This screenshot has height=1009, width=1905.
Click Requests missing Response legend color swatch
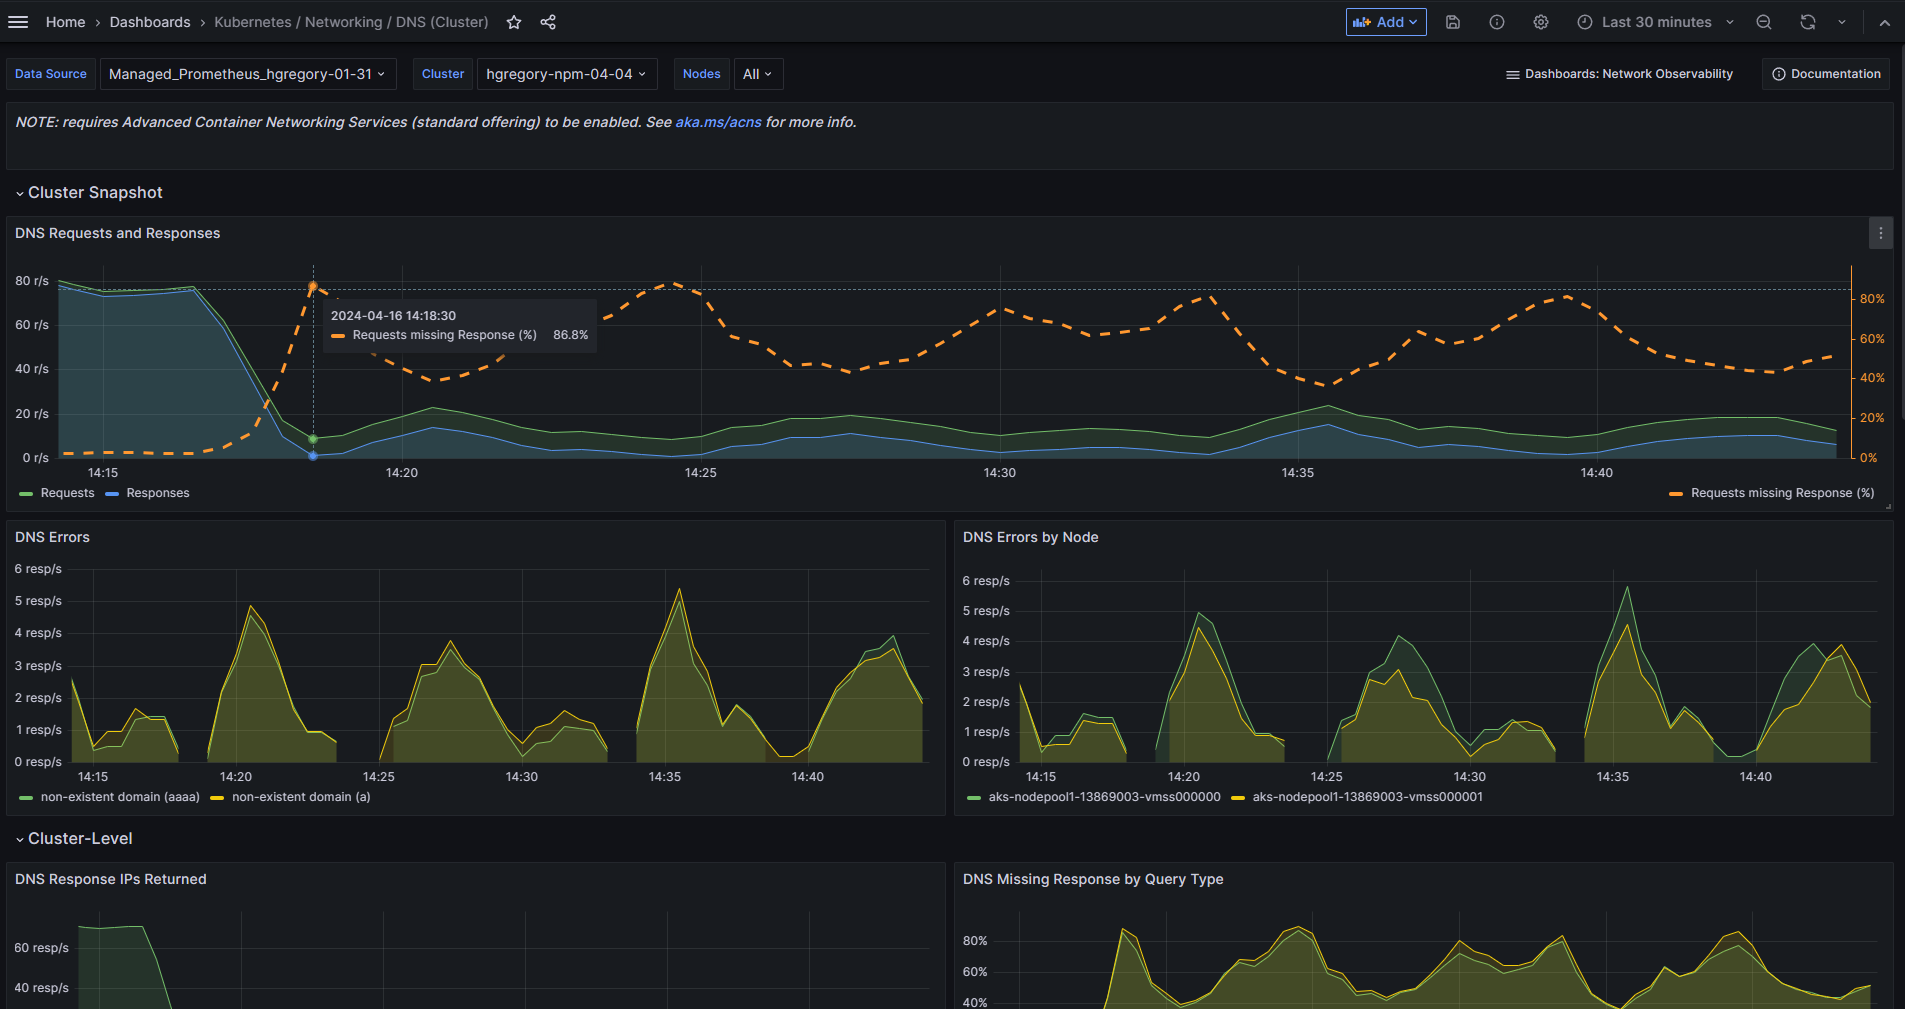(1676, 493)
